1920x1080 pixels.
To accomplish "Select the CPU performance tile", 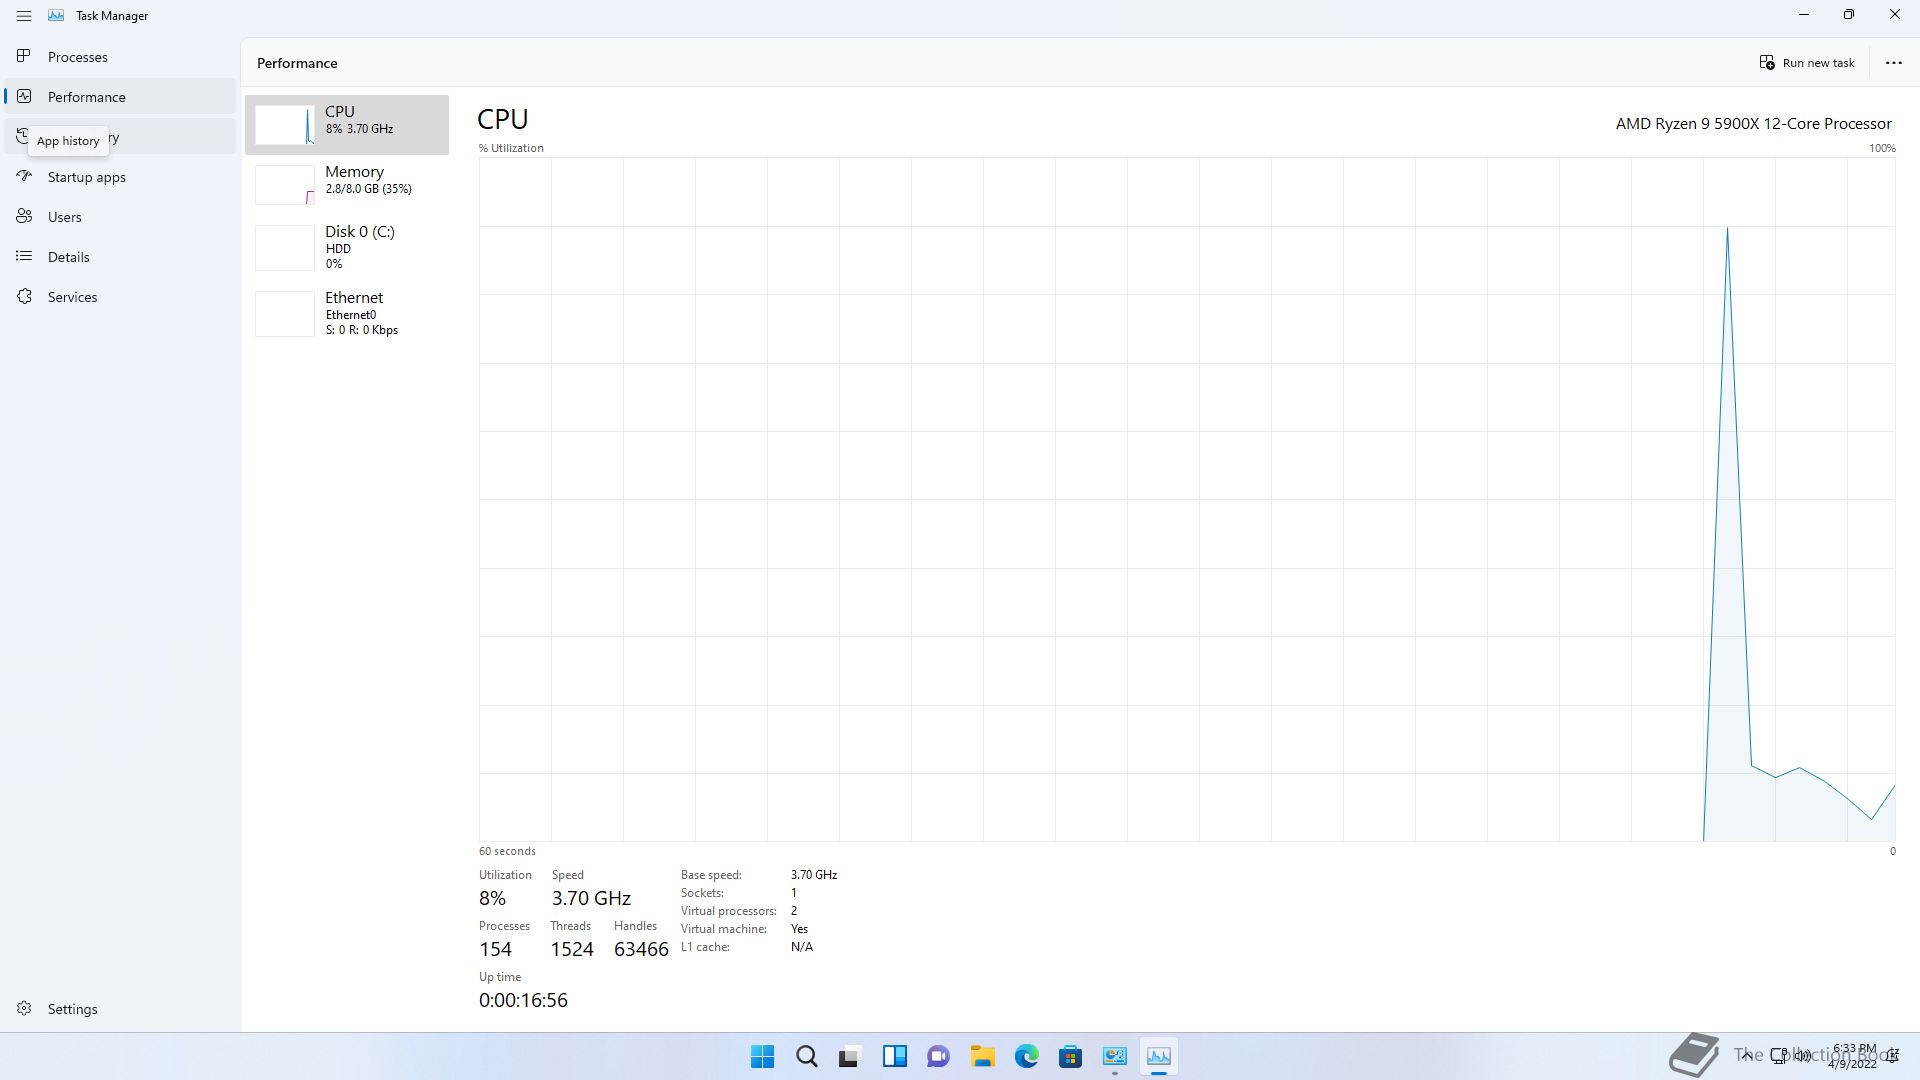I will pyautogui.click(x=347, y=125).
